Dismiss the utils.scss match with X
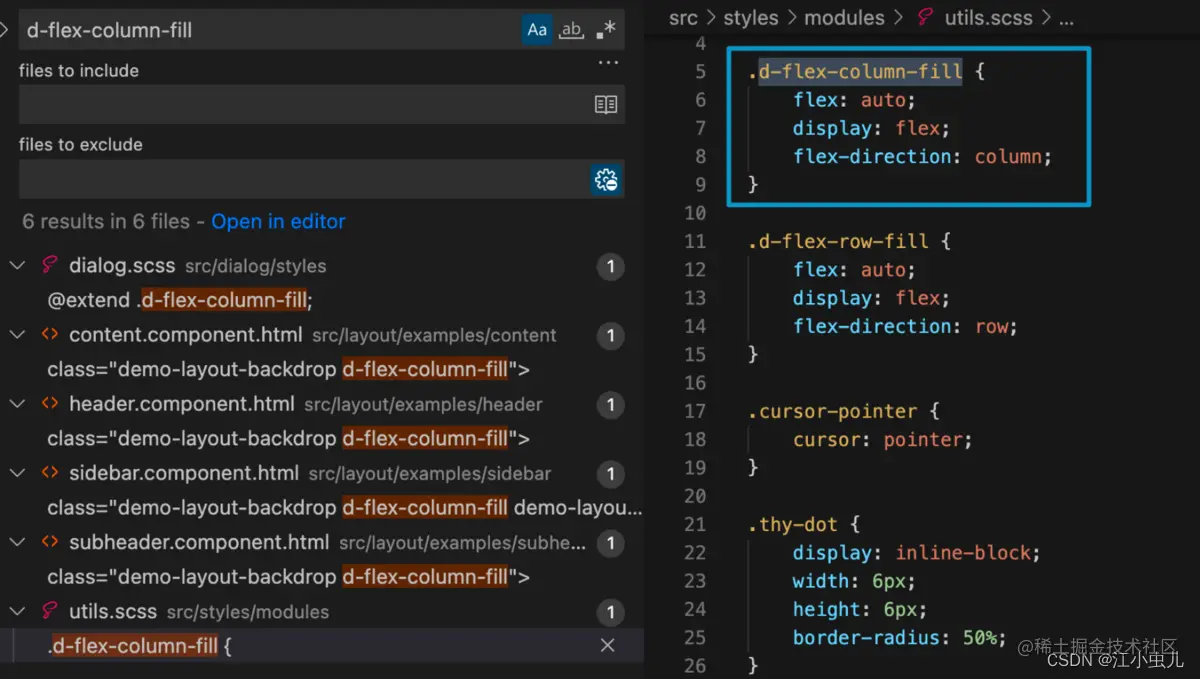This screenshot has height=679, width=1200. click(607, 646)
